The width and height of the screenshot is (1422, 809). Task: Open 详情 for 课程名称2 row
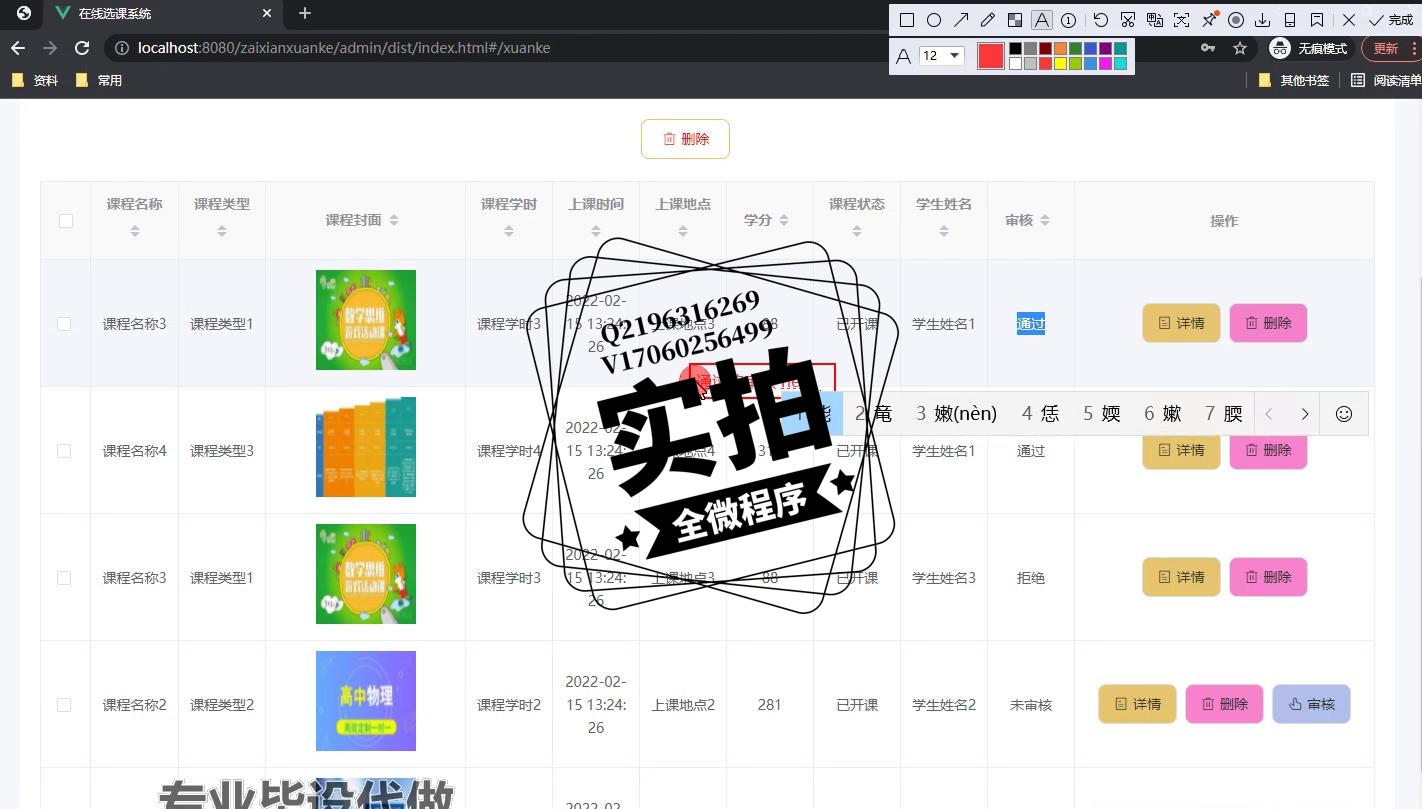[1137, 704]
